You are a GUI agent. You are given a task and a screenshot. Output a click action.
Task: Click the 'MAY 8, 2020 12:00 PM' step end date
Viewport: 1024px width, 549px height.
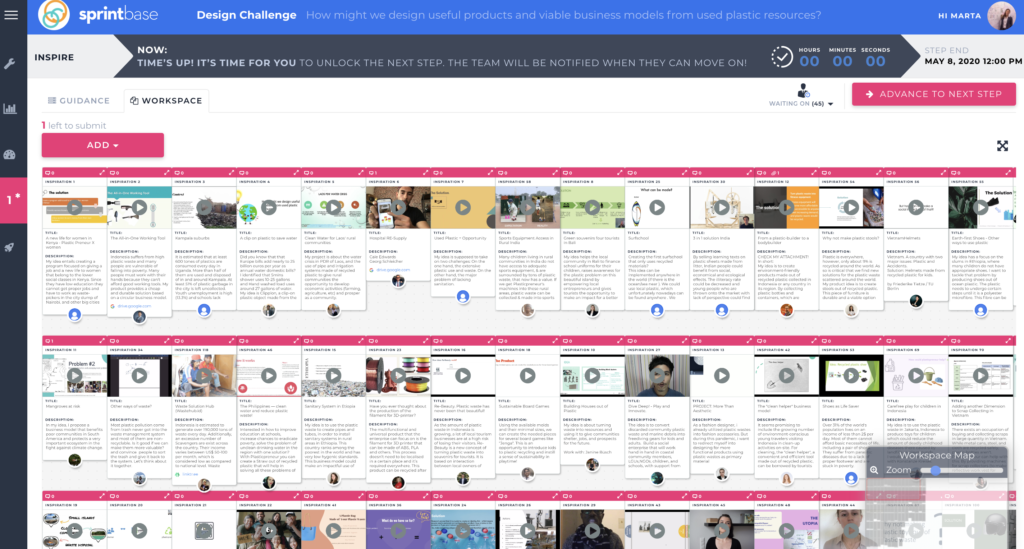point(972,61)
